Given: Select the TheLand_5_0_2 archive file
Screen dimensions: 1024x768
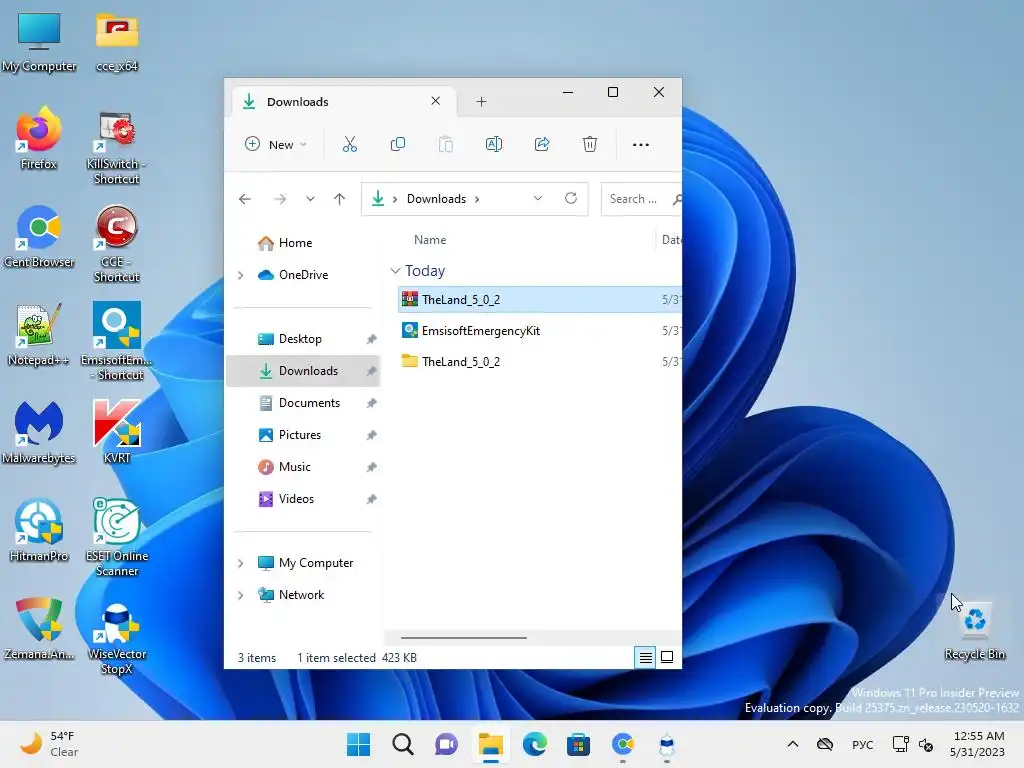Looking at the screenshot, I should pos(539,300).
